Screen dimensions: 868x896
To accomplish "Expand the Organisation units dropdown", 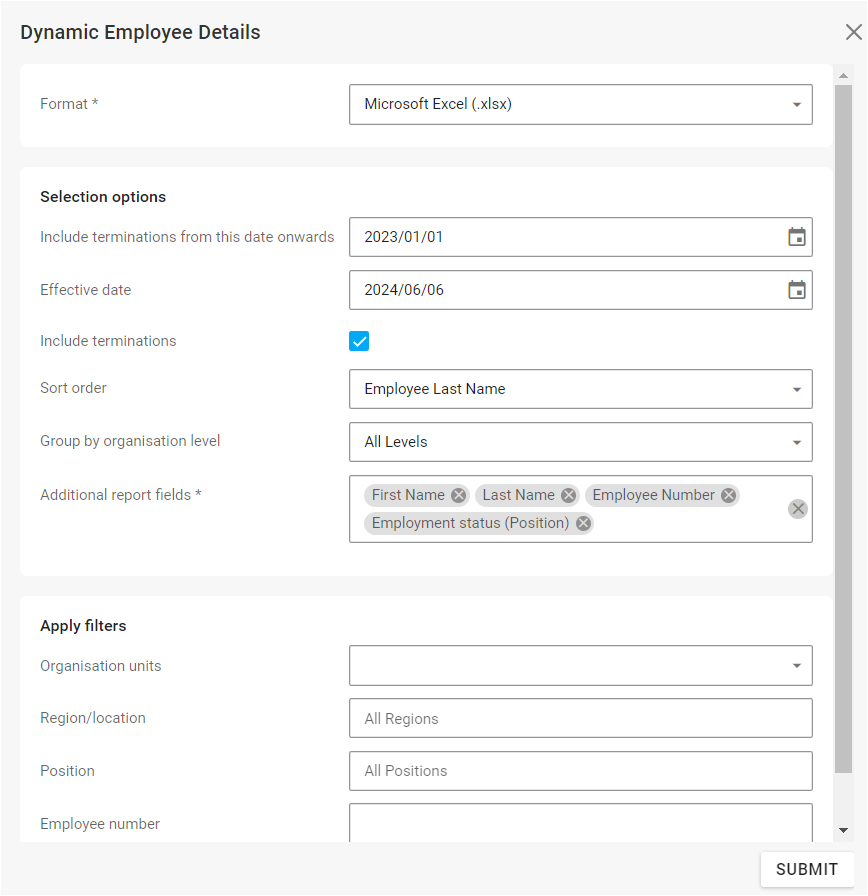I will 580,665.
